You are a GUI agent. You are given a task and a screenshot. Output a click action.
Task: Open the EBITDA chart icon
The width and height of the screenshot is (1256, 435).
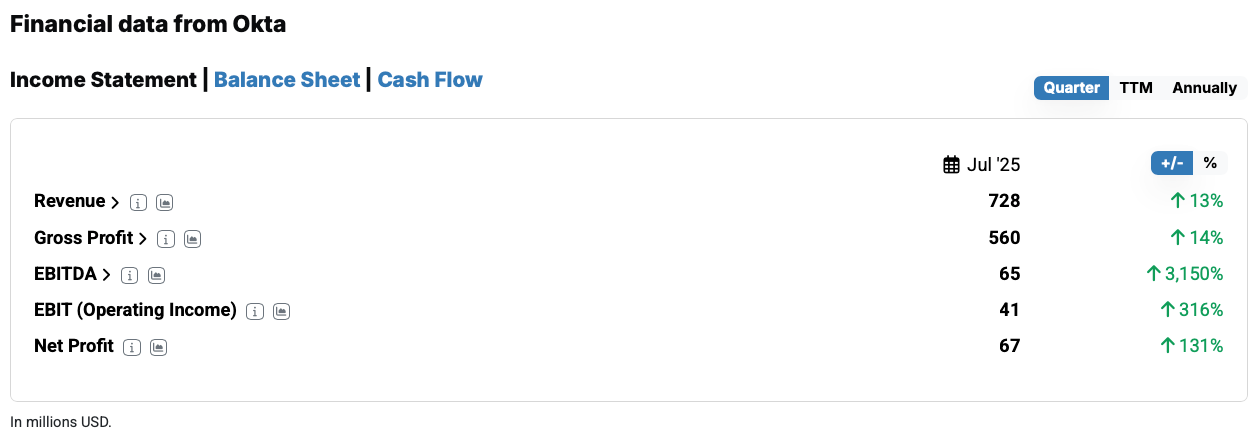click(x=156, y=275)
